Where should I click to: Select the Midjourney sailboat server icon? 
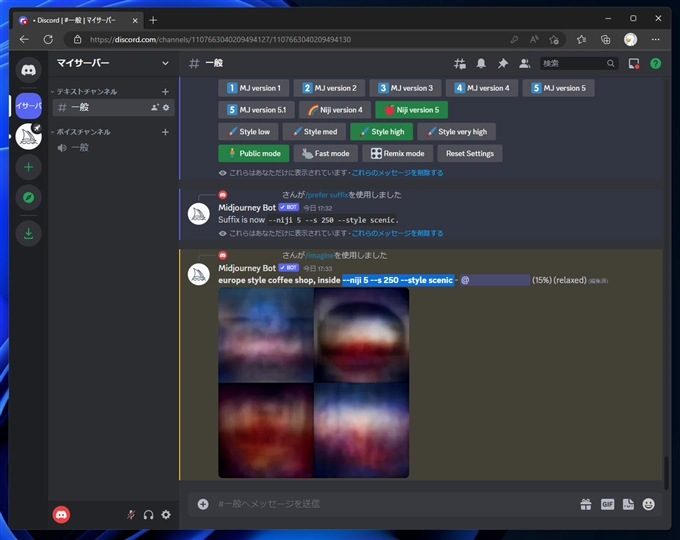point(29,137)
